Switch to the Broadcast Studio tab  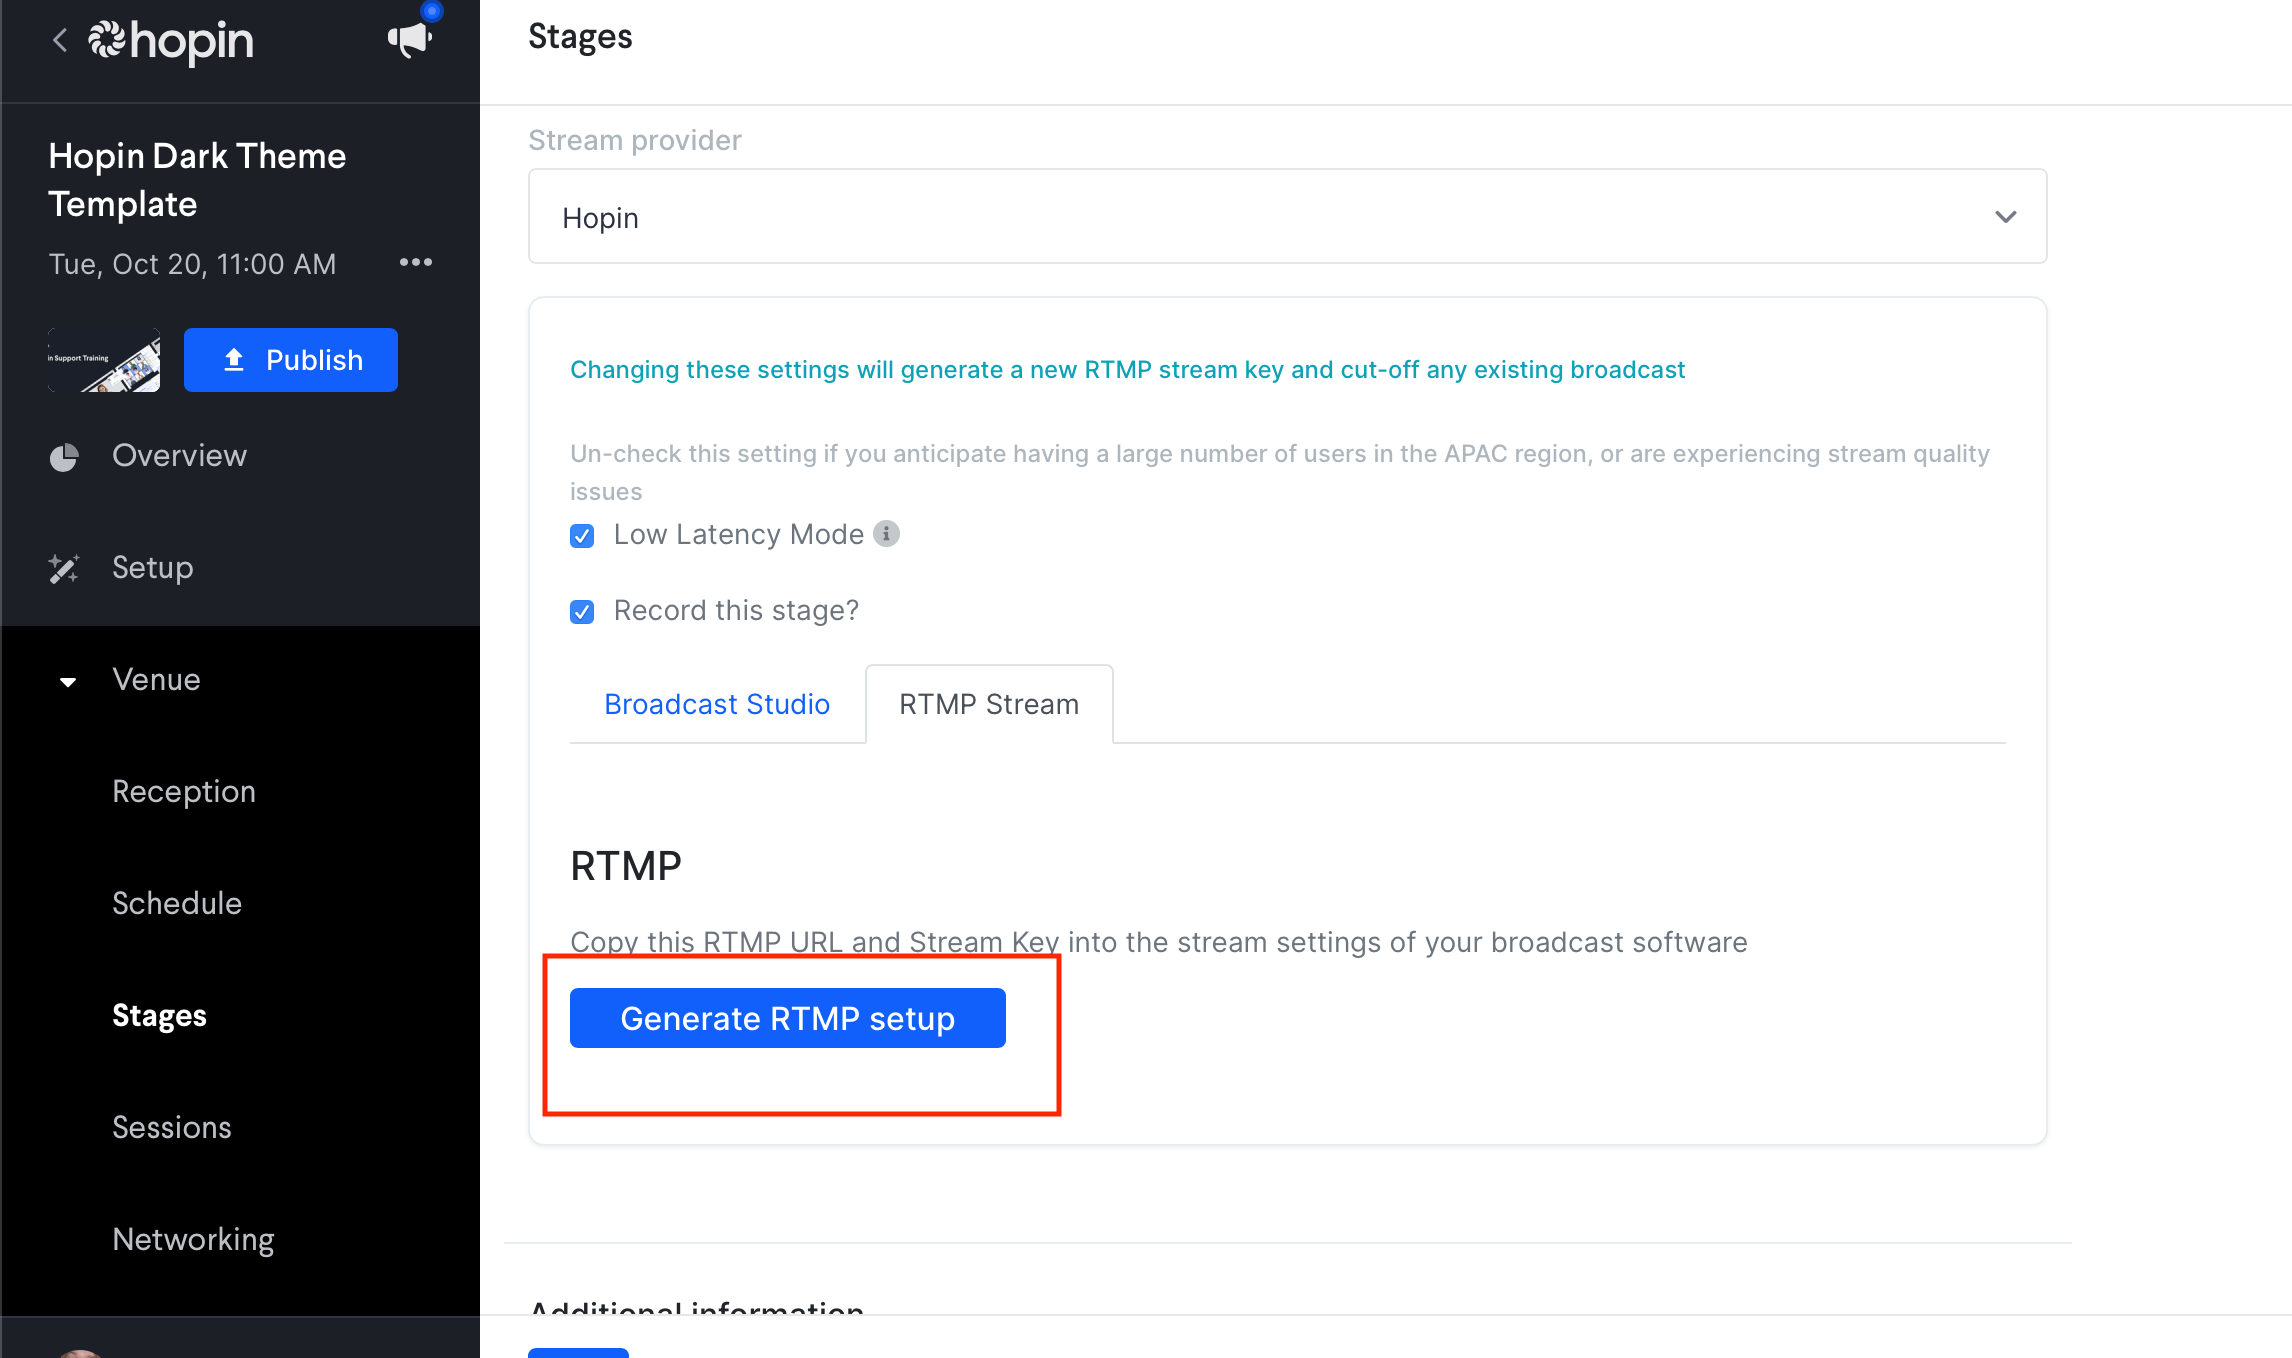tap(717, 704)
